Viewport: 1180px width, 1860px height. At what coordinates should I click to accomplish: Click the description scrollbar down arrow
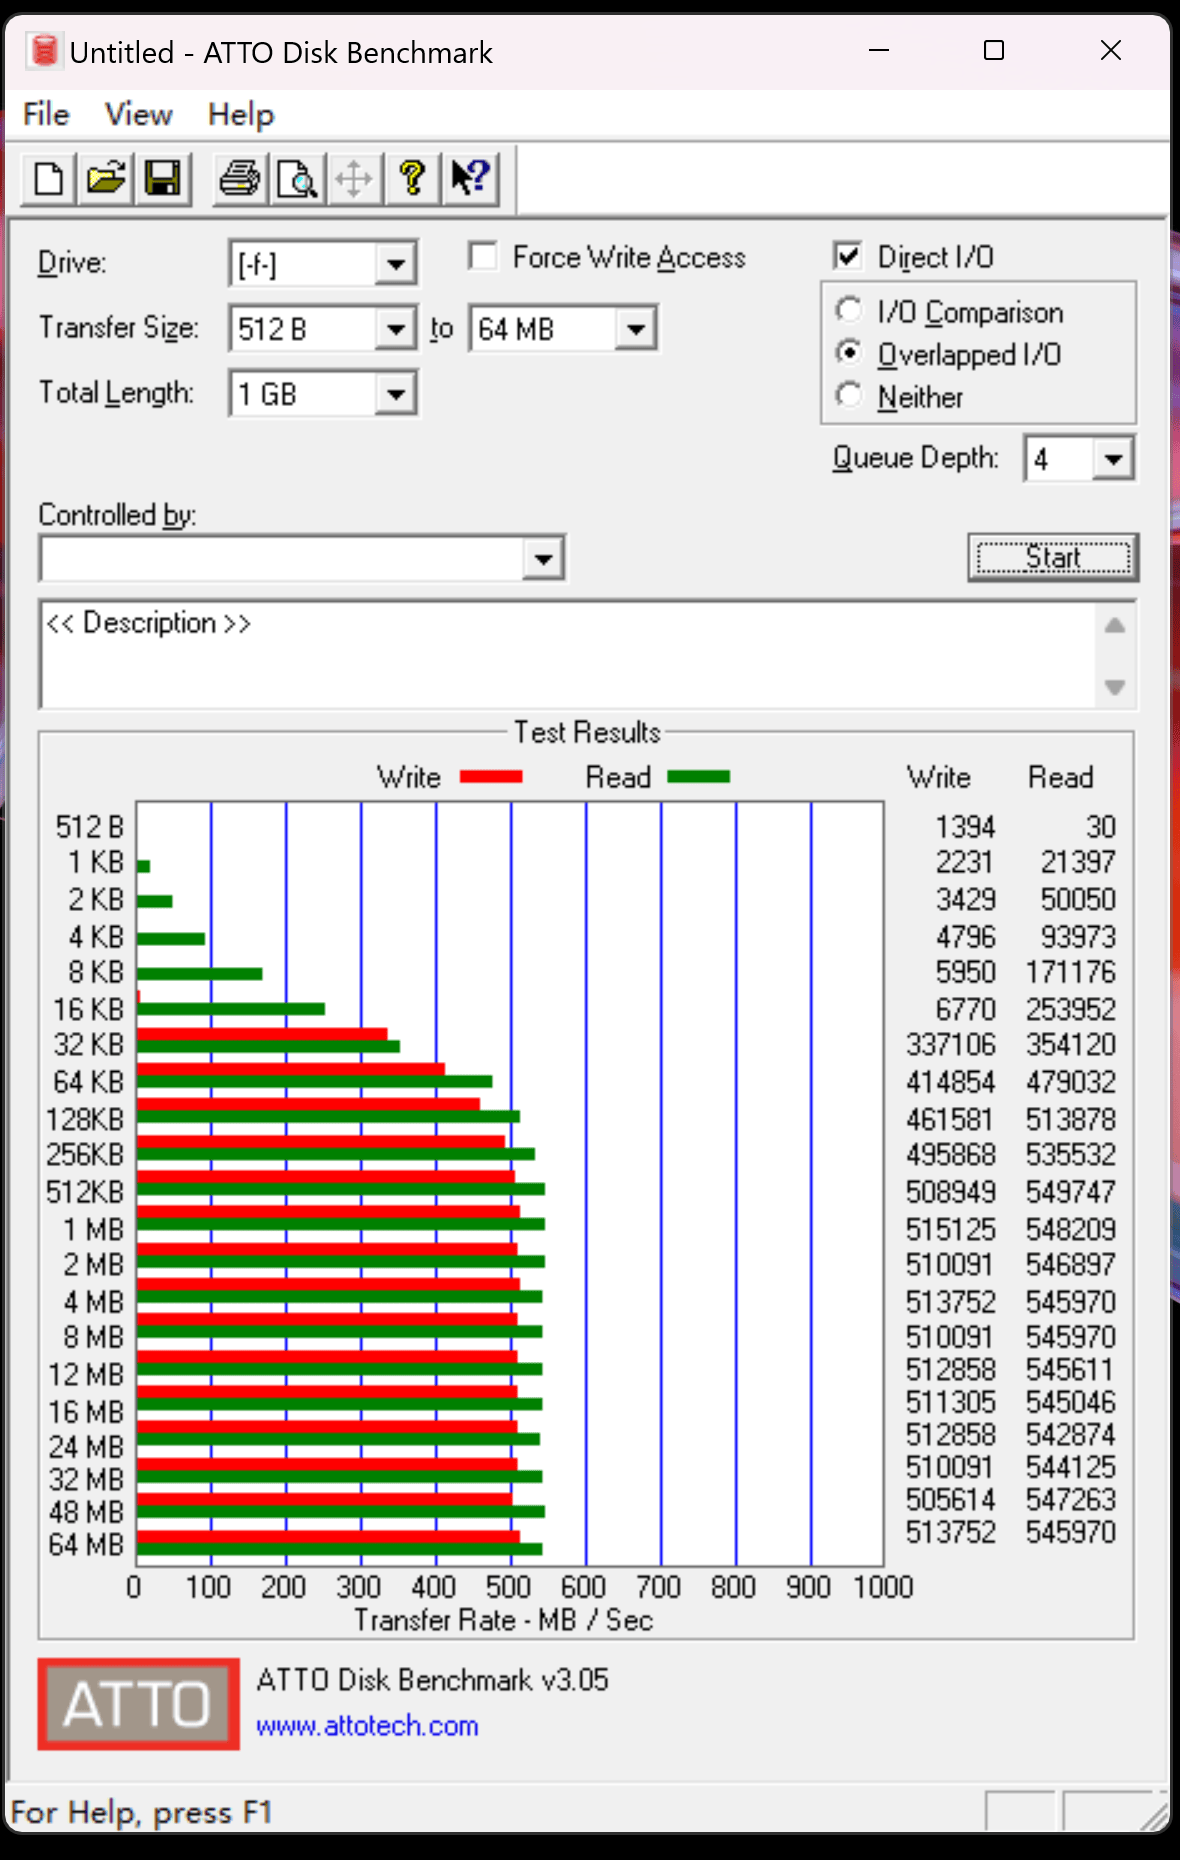[1115, 687]
